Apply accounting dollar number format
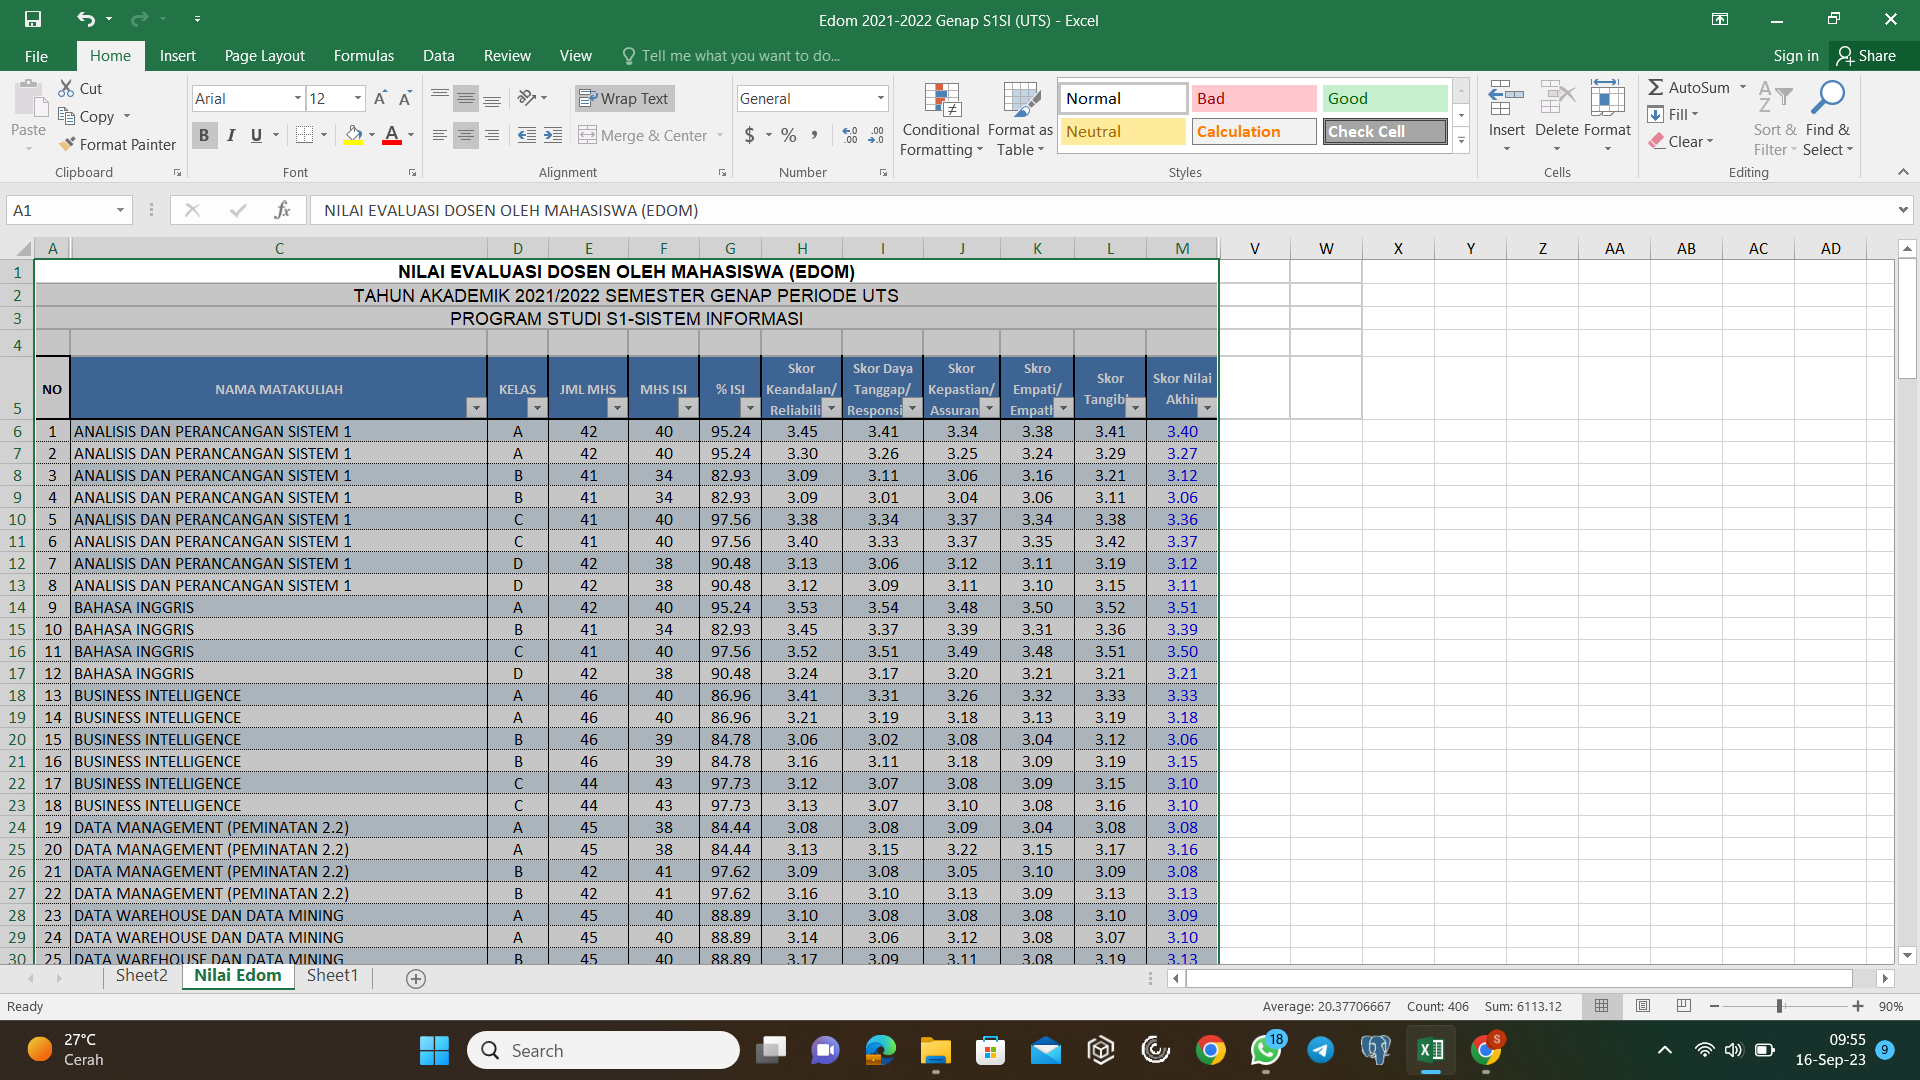 [750, 135]
